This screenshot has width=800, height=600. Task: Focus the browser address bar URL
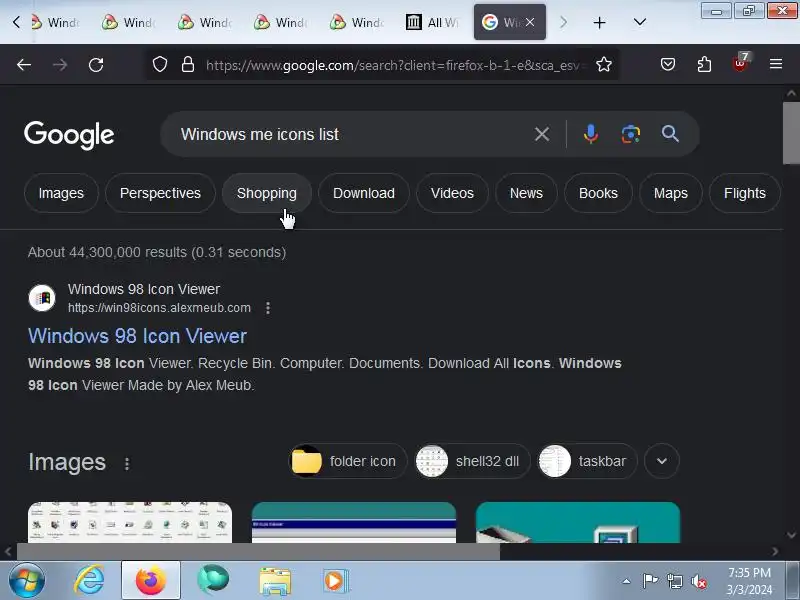(395, 65)
